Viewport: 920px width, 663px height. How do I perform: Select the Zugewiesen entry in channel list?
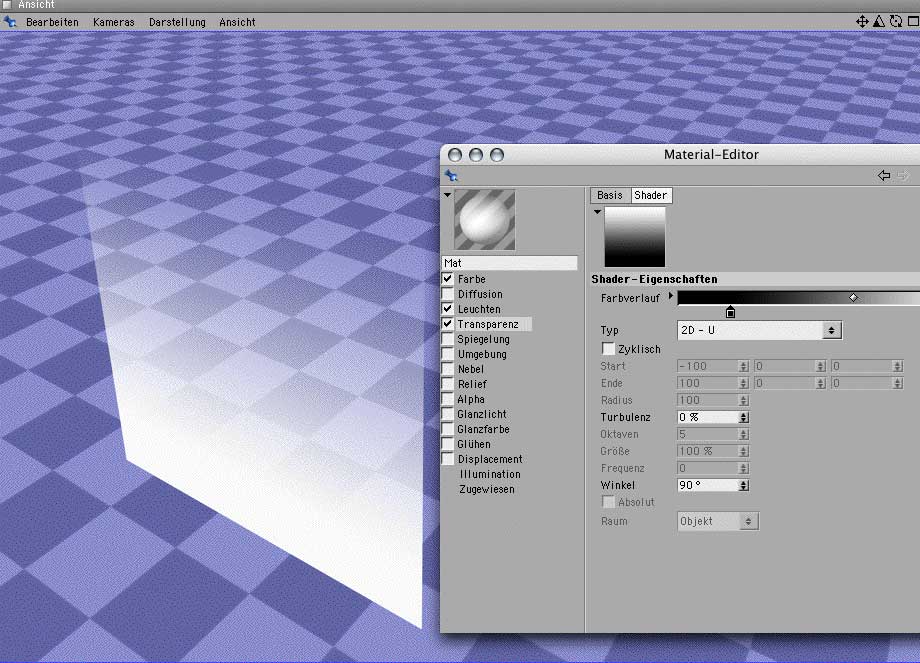pos(487,489)
